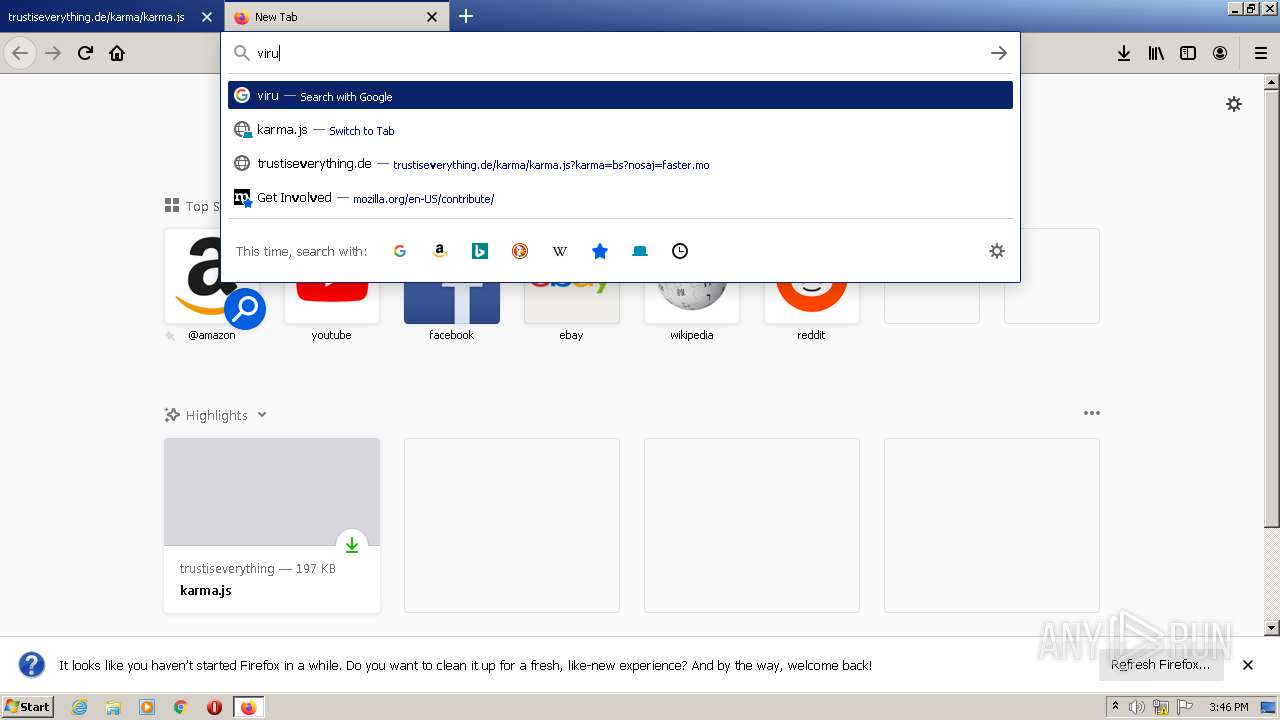Open karma.js download highlight card
1280x720 pixels.
[x=272, y=525]
